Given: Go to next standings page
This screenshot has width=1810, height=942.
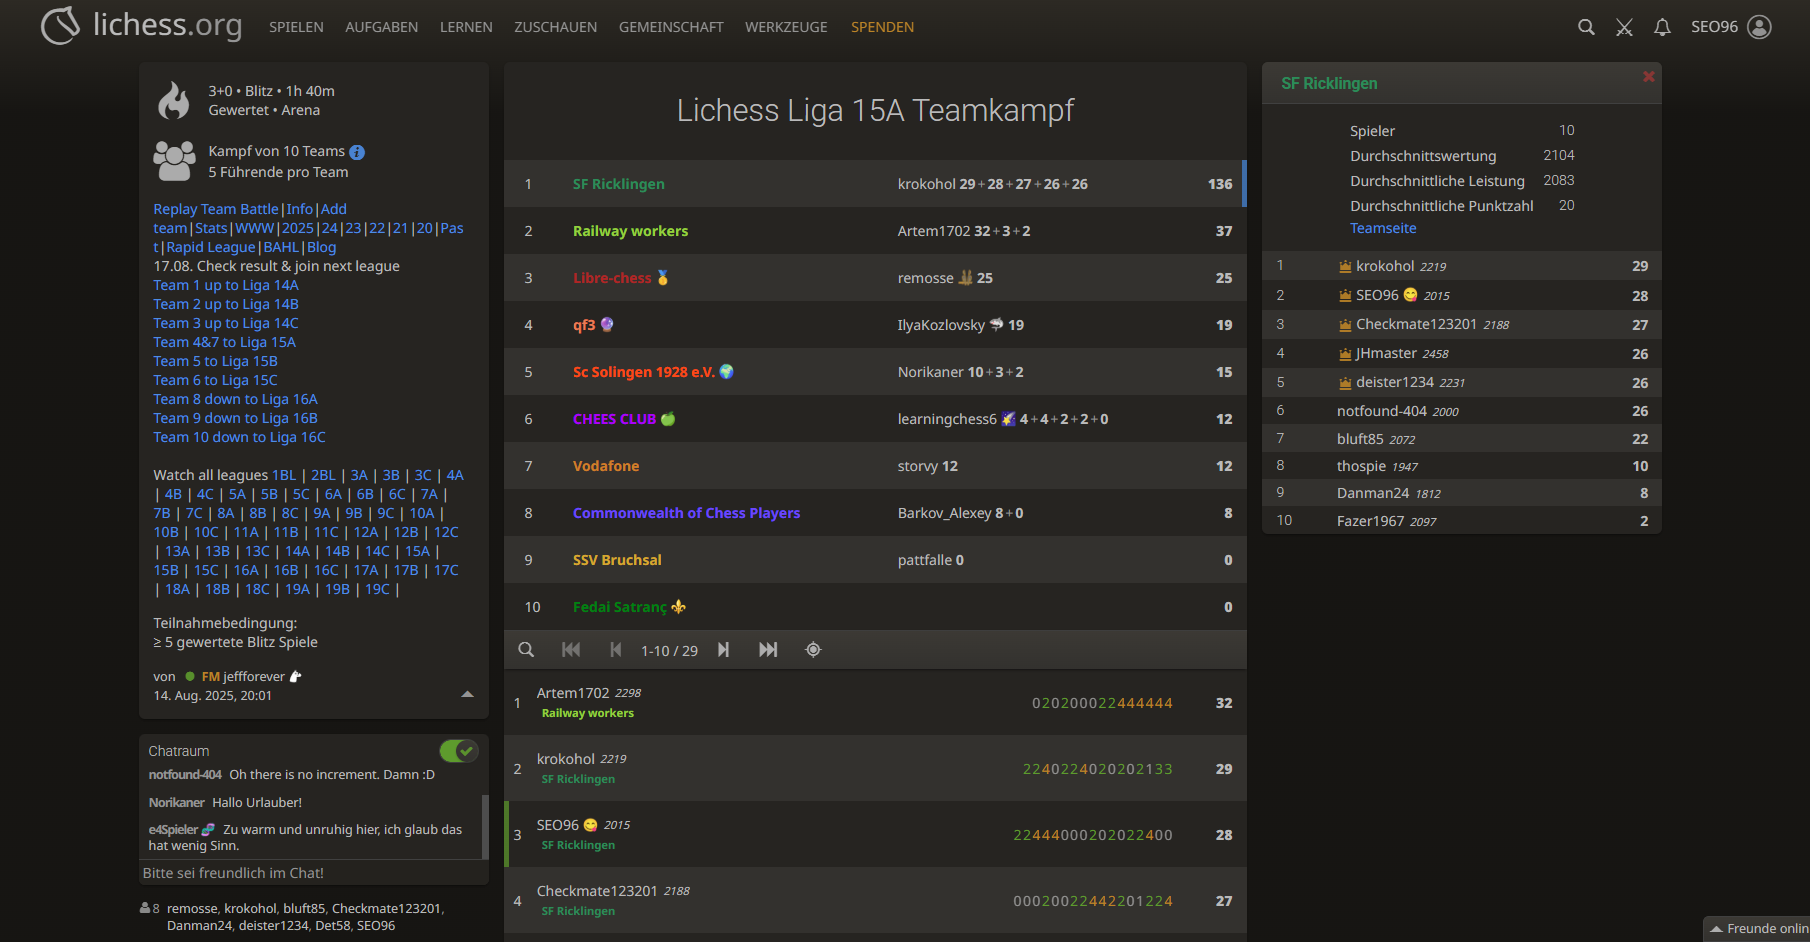Looking at the screenshot, I should (x=723, y=650).
